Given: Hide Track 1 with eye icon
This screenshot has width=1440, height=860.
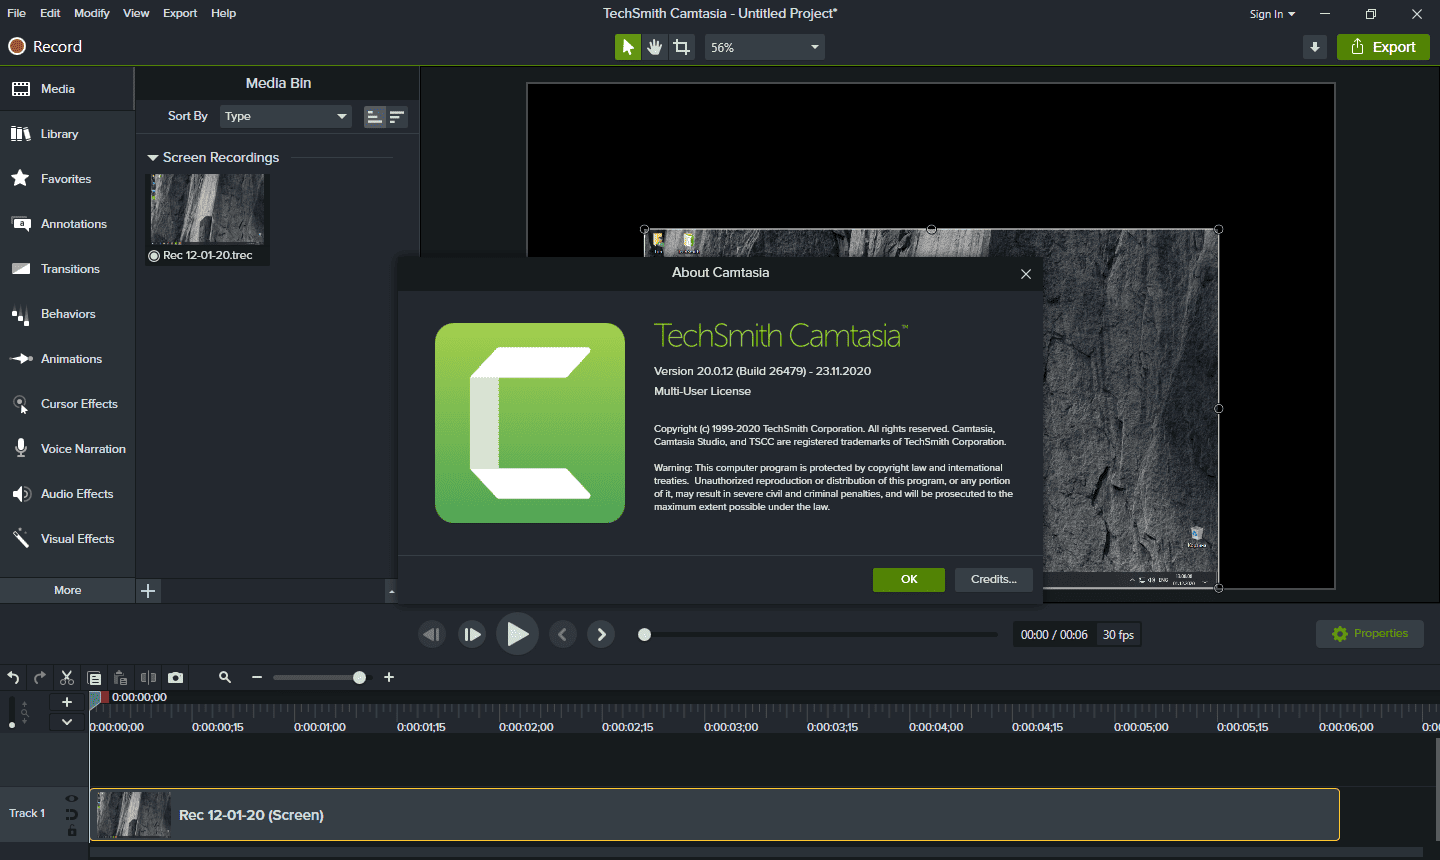Looking at the screenshot, I should pyautogui.click(x=72, y=799).
